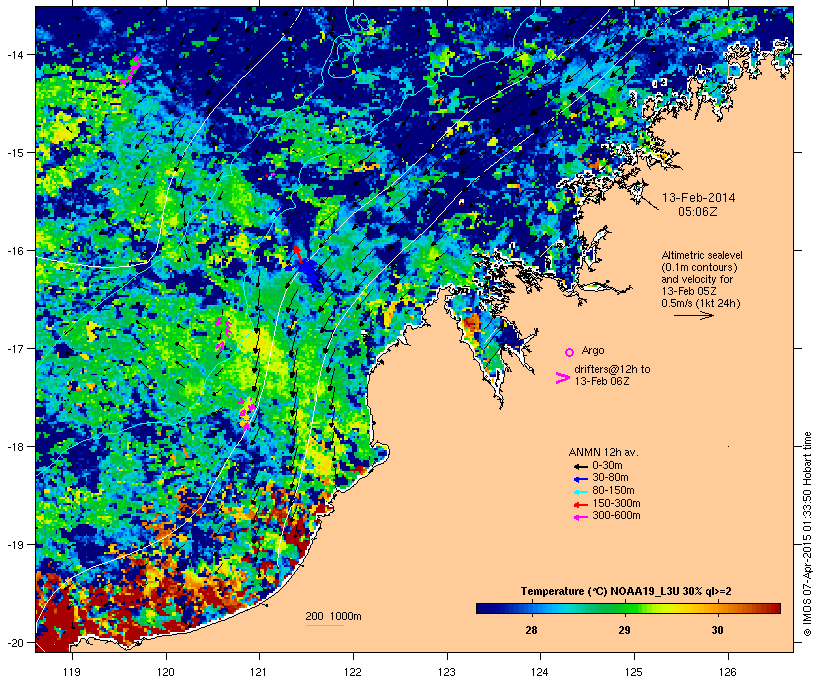This screenshot has width=820, height=680.
Task: Click the 80-150m depth label
Action: click(613, 491)
